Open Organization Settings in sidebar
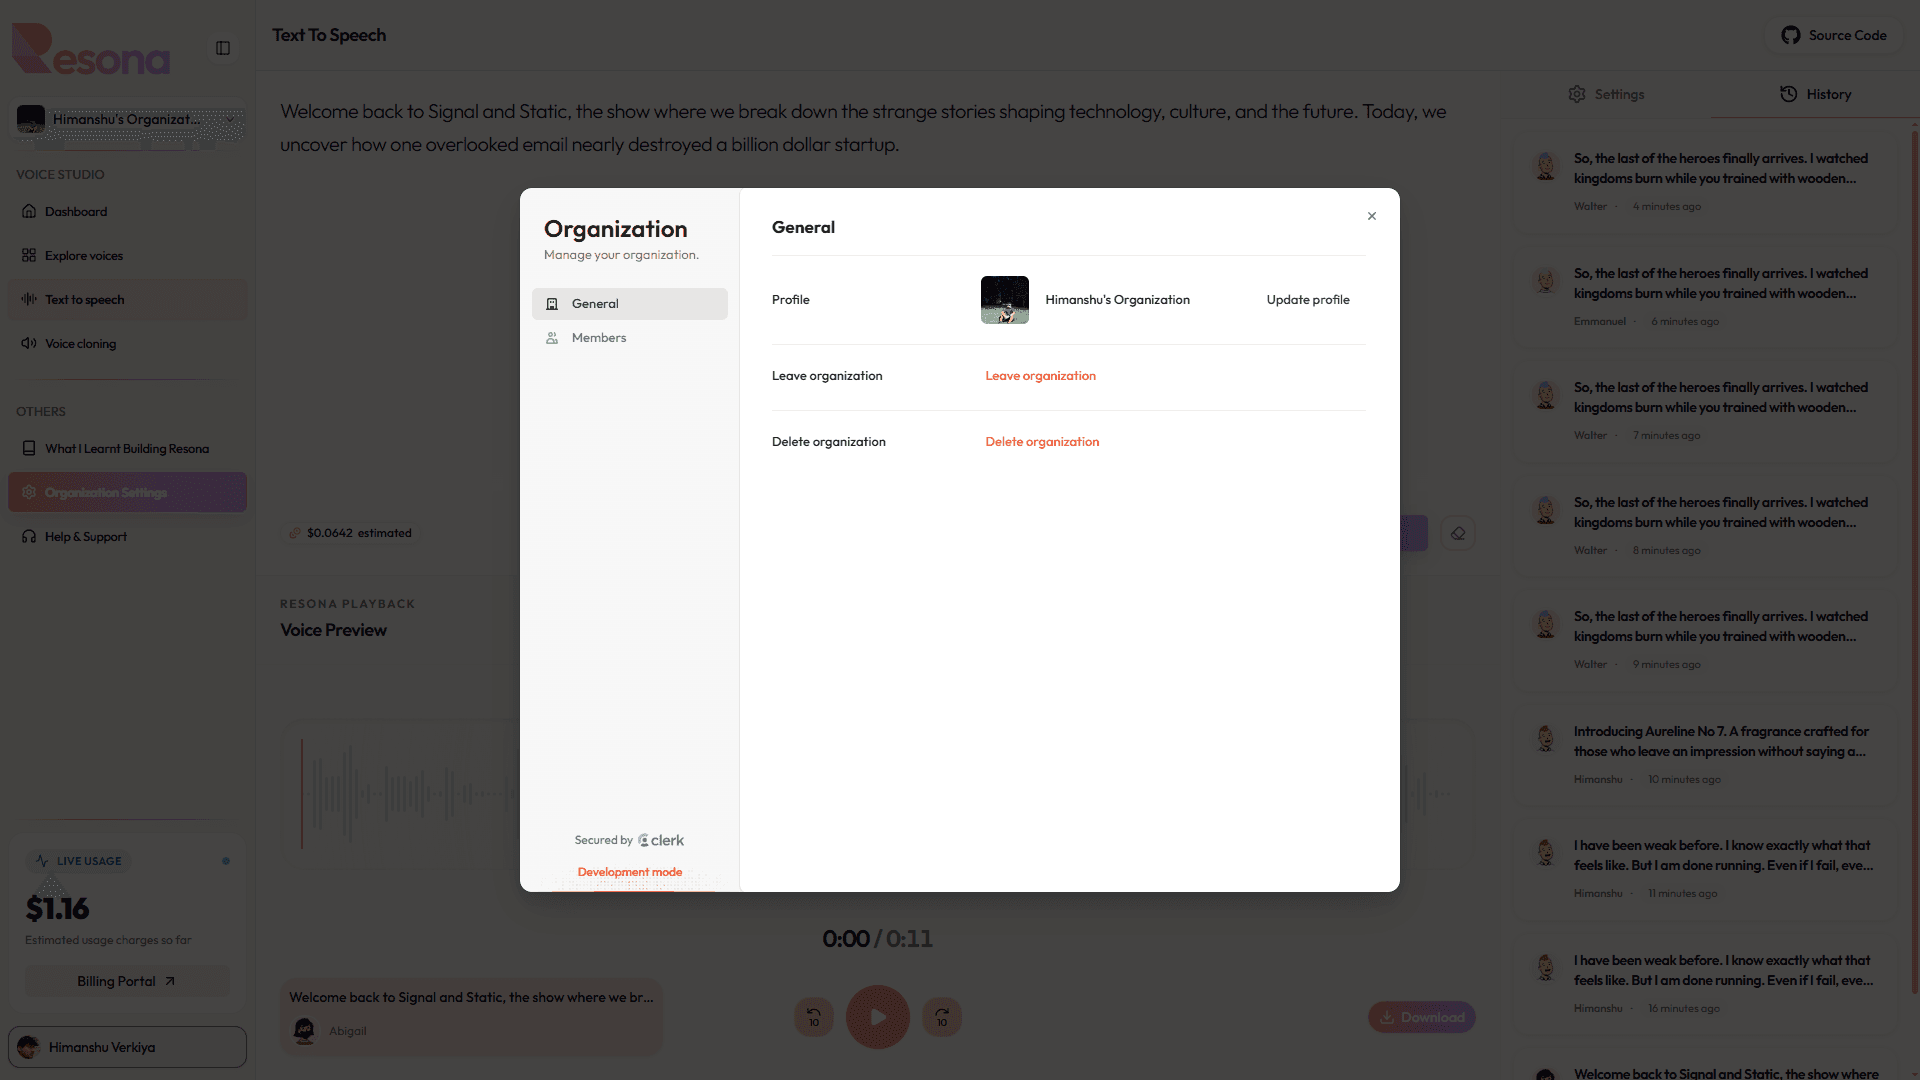Image resolution: width=1920 pixels, height=1080 pixels. pyautogui.click(x=128, y=493)
